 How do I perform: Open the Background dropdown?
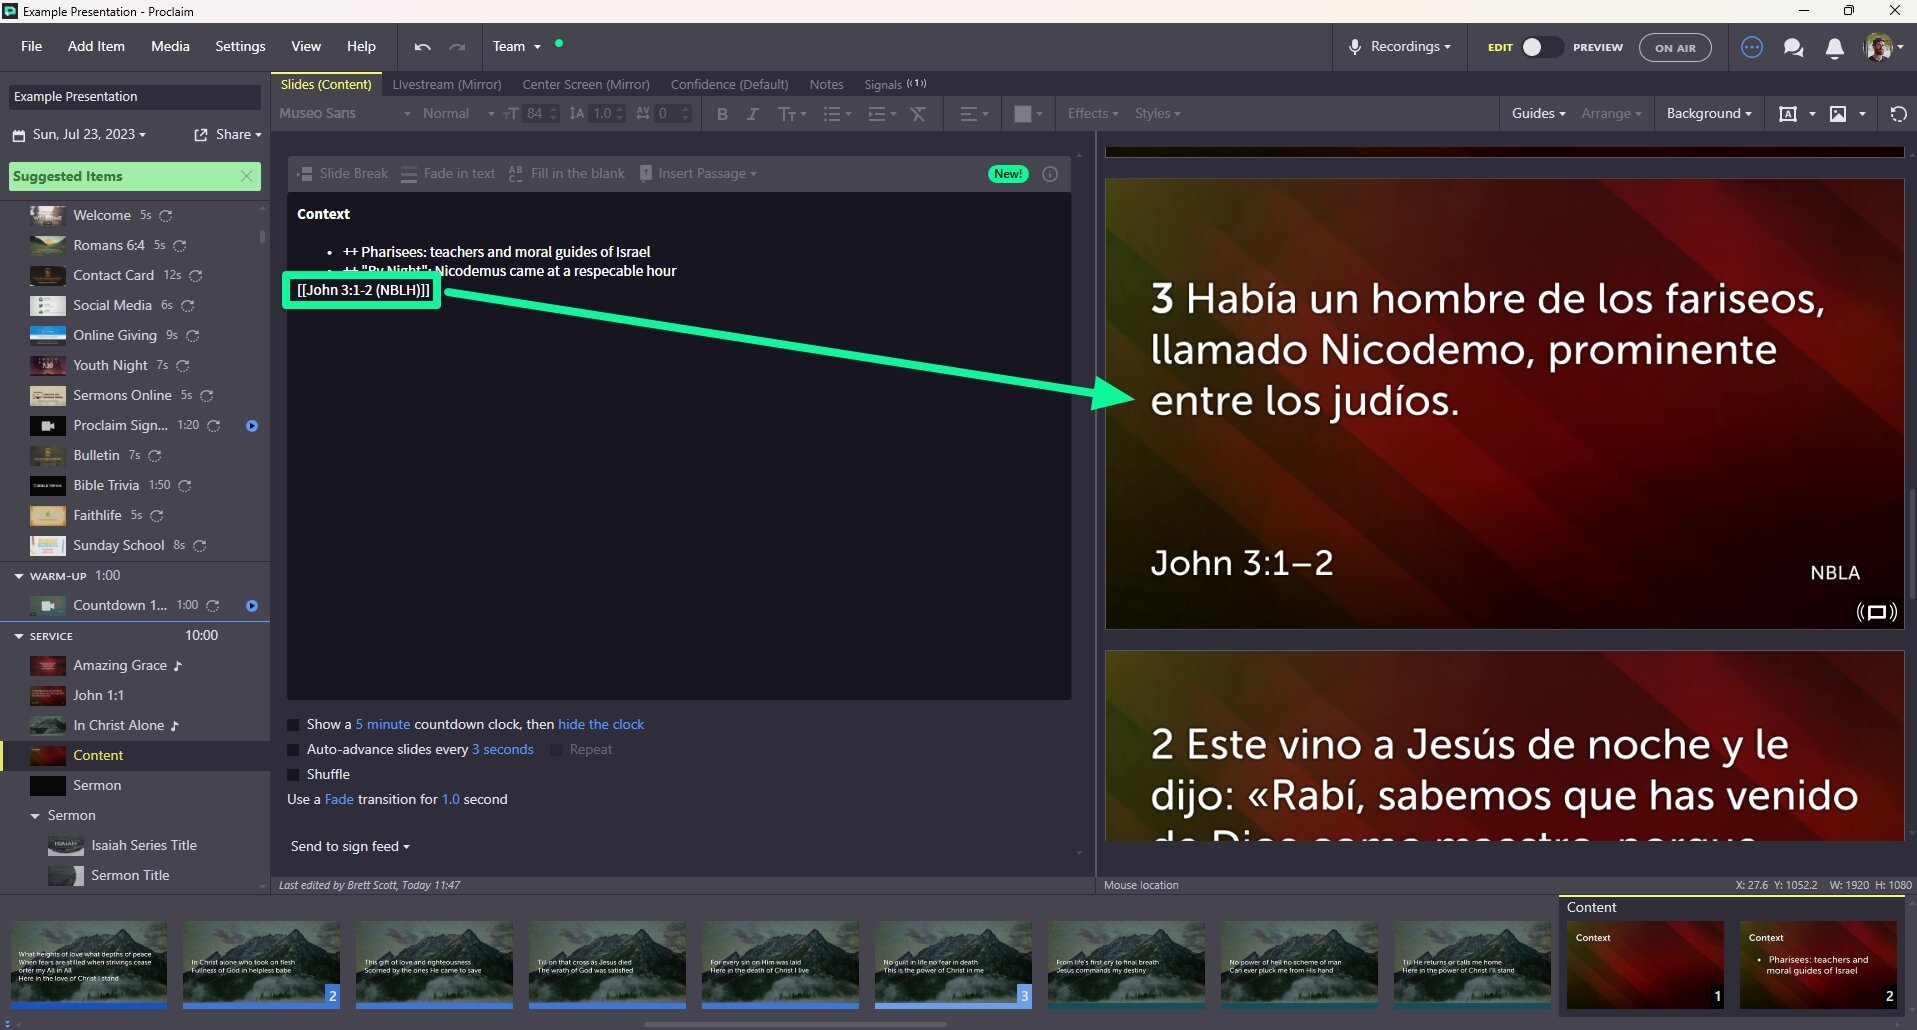[x=1708, y=114]
